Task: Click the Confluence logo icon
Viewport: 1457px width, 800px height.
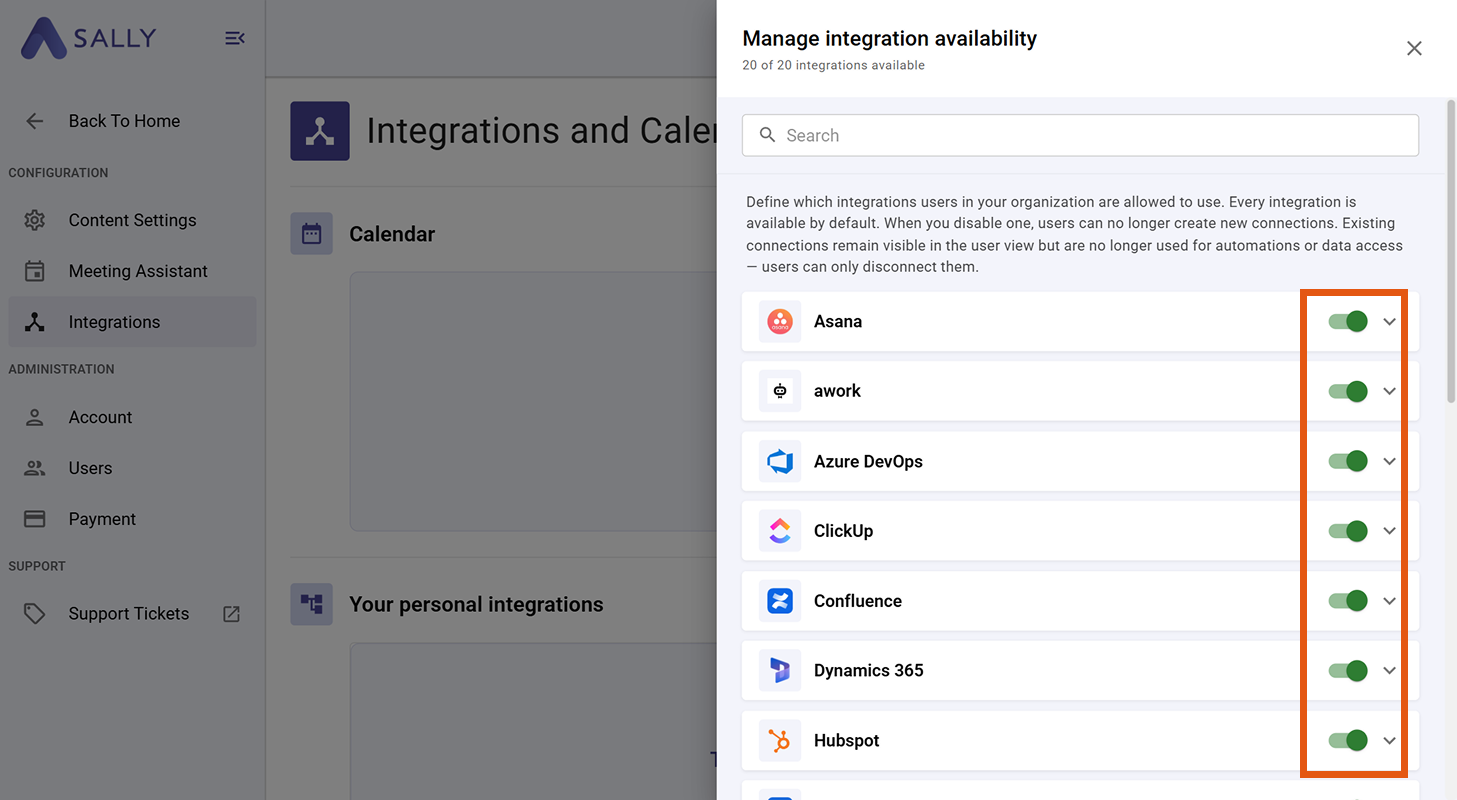Action: (x=779, y=601)
